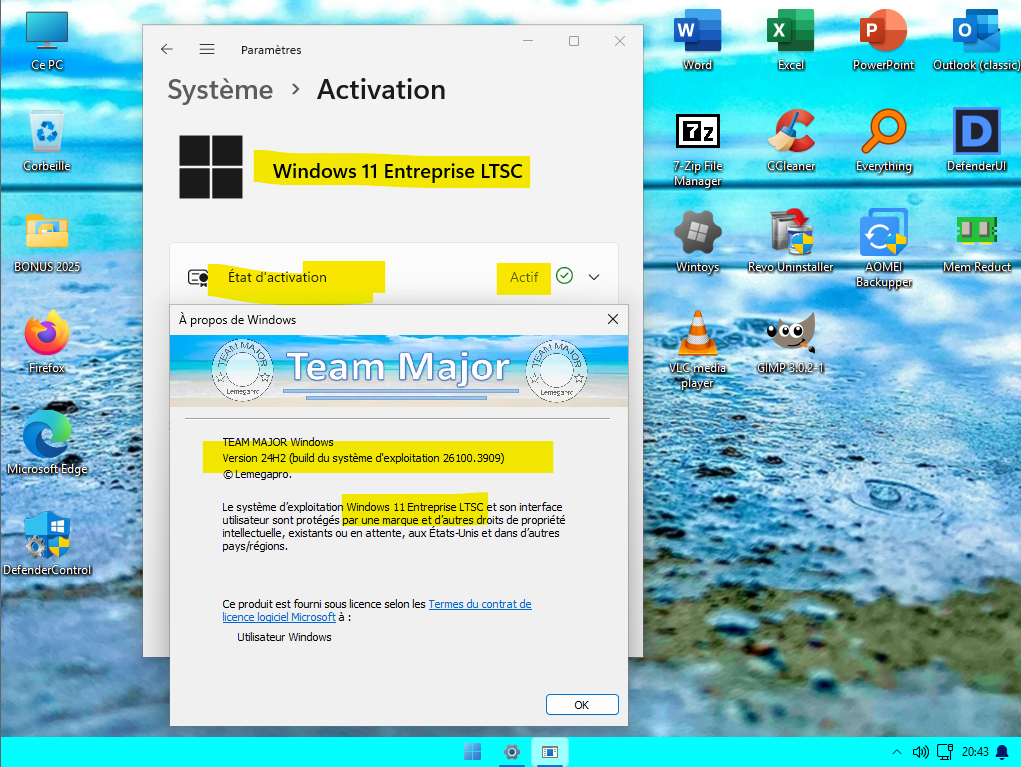1021x767 pixels.
Task: Launch Firefox from the desktop
Action: tap(47, 342)
